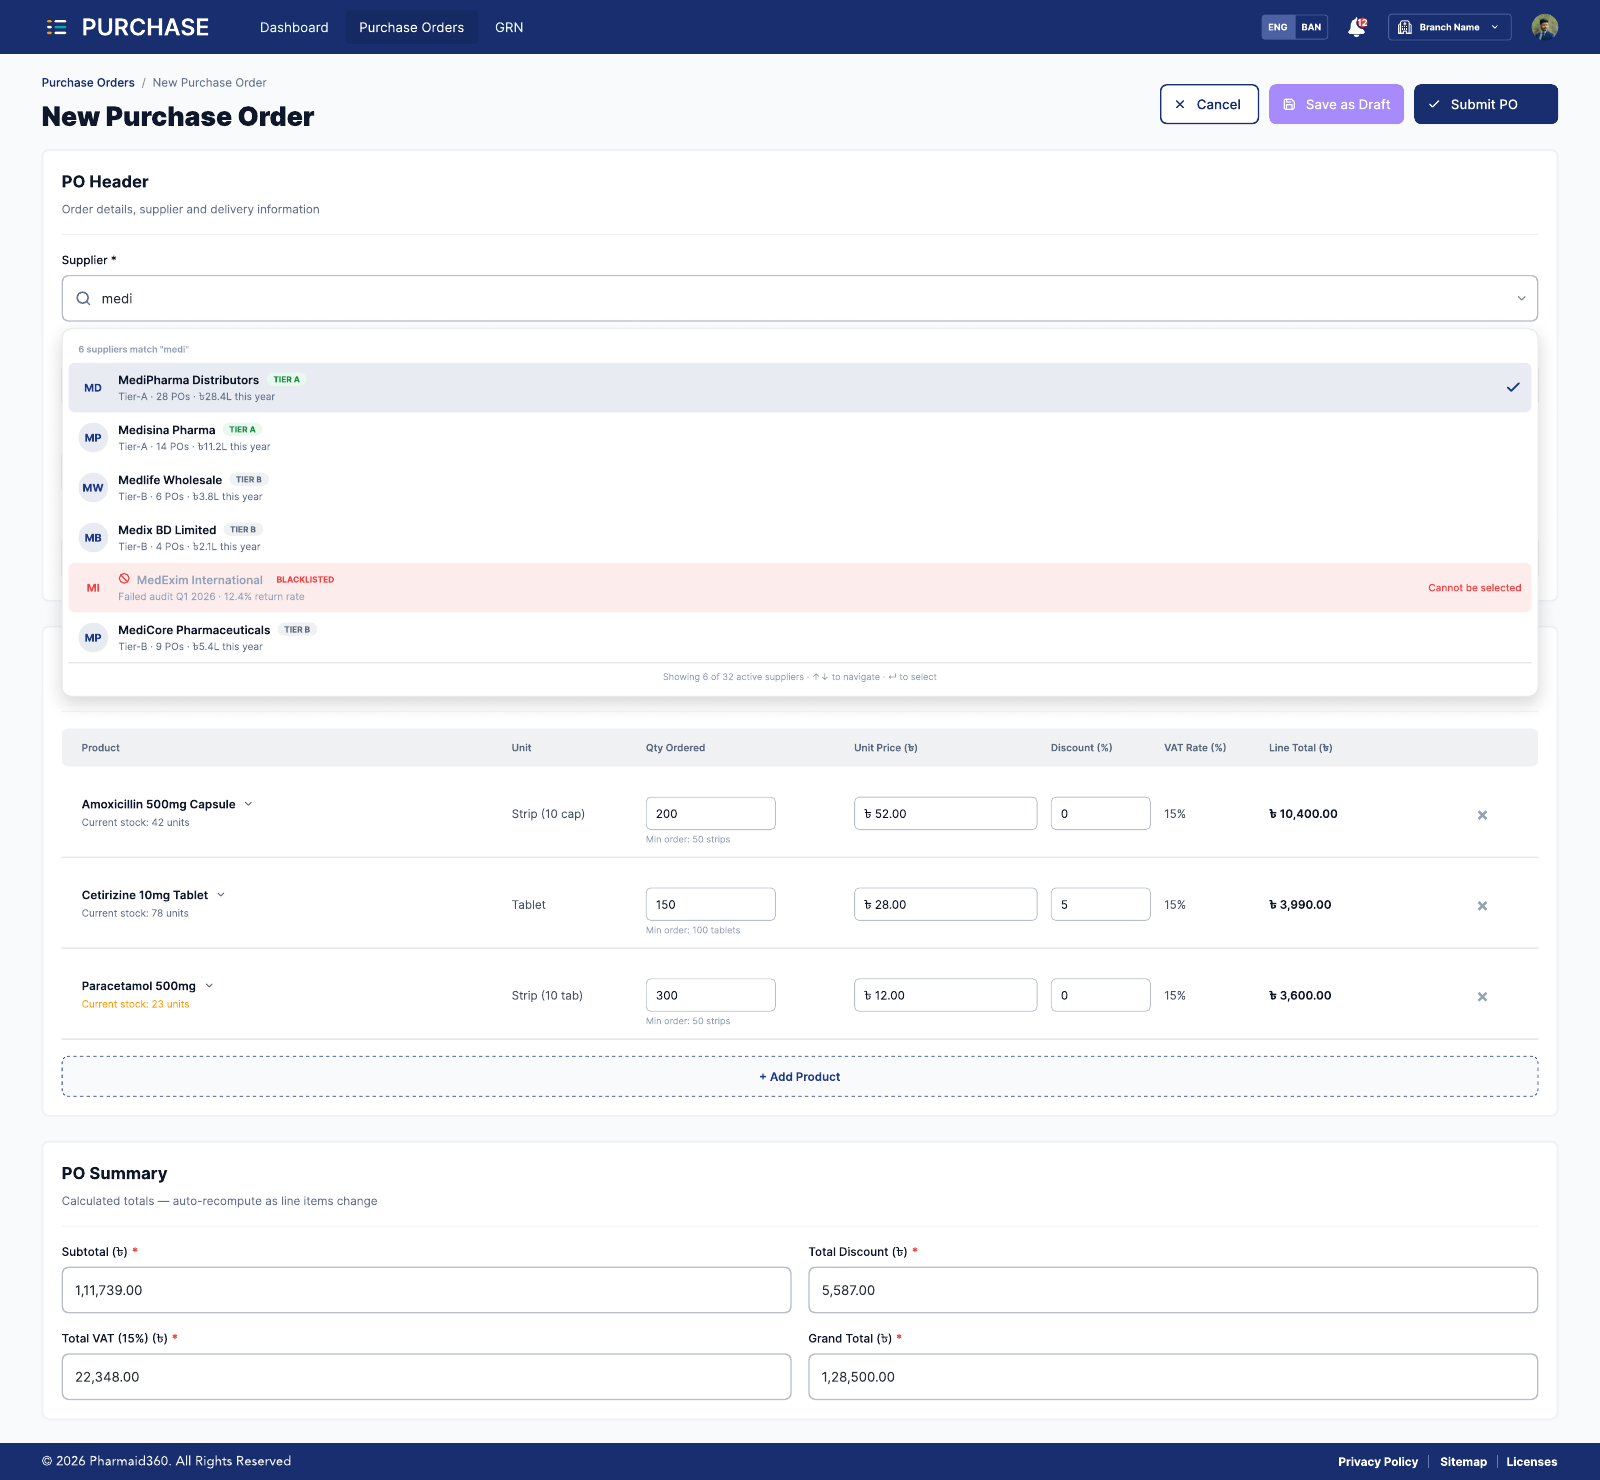Screen dimensions: 1600x1480
Task: Collapse the Supplier dropdown chevron
Action: [1521, 298]
